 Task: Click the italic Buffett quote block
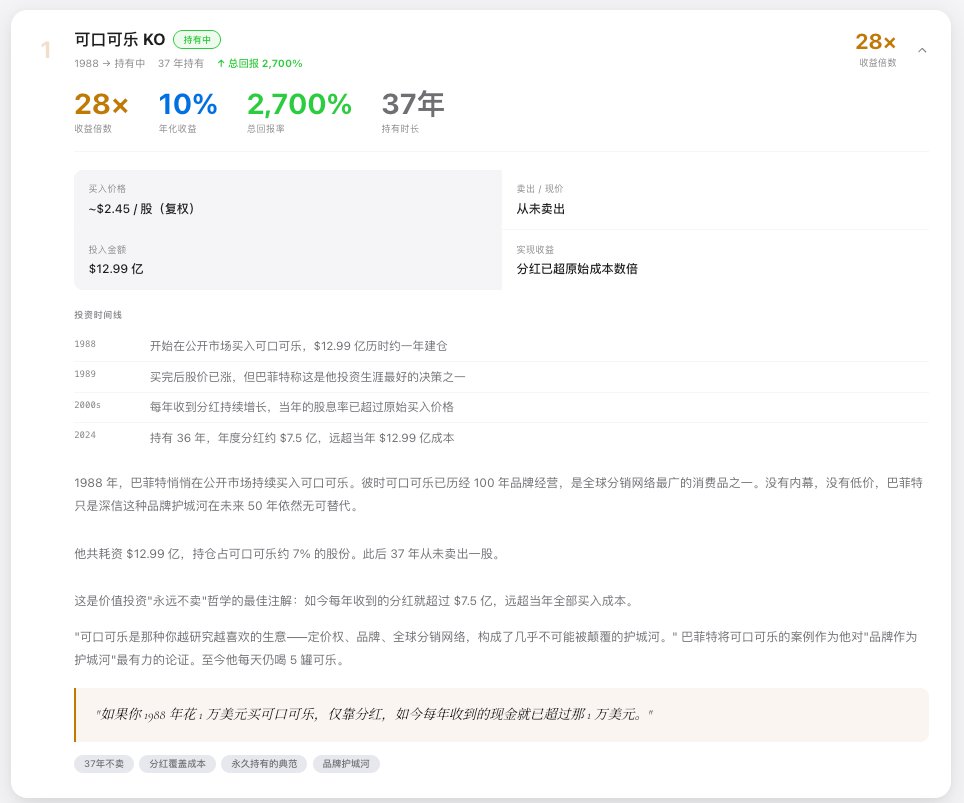point(501,714)
